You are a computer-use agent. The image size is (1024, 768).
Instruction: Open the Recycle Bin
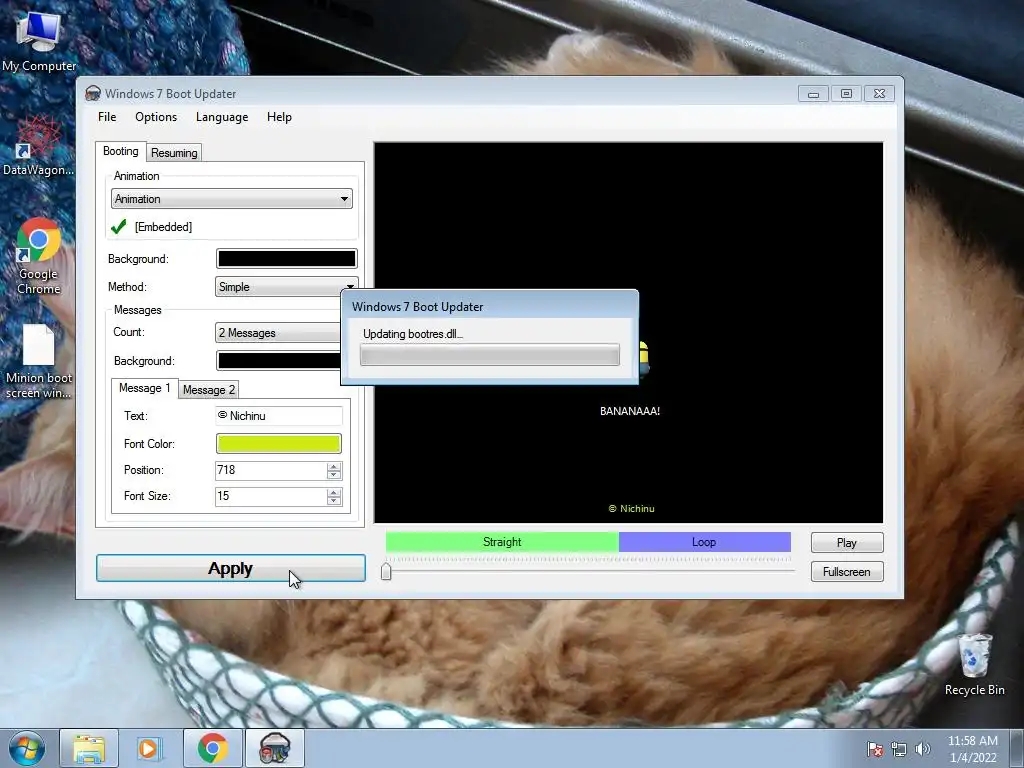point(974,664)
